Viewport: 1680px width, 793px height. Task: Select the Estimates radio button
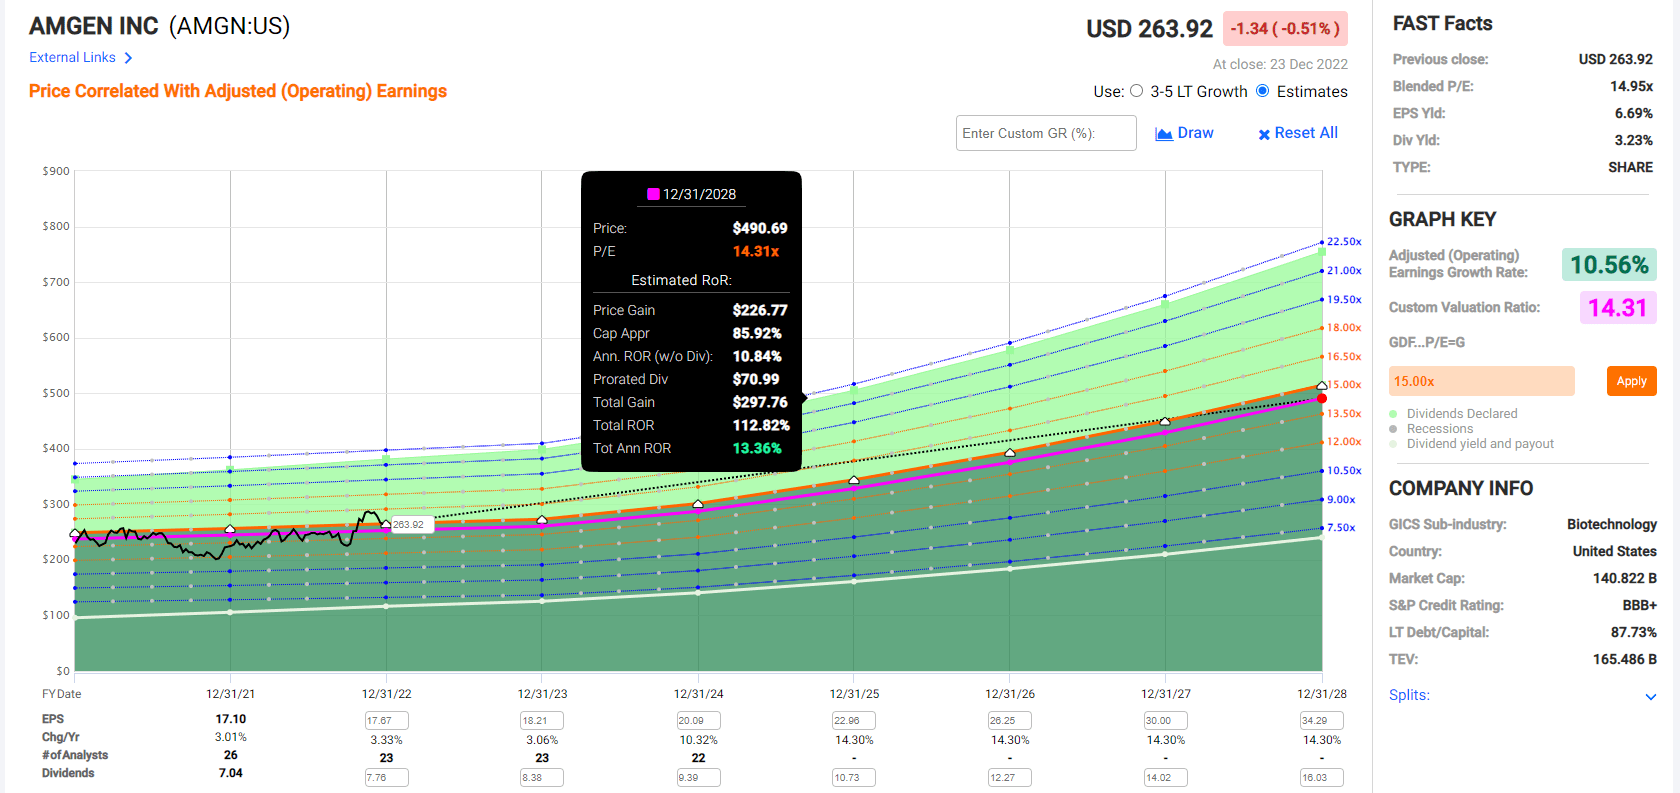pyautogui.click(x=1263, y=91)
